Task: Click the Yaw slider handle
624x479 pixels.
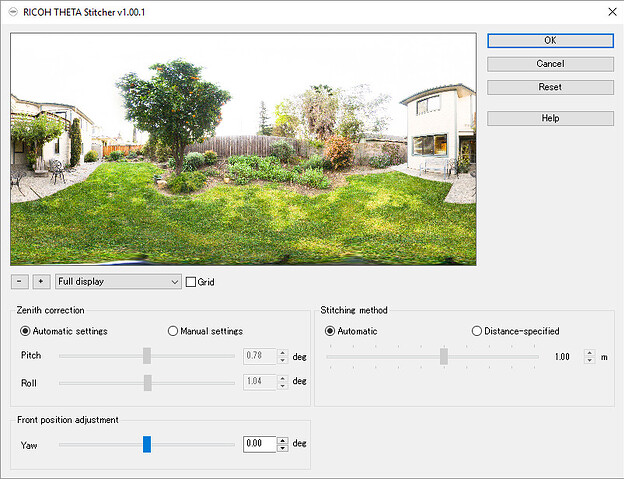Action: pos(146,444)
